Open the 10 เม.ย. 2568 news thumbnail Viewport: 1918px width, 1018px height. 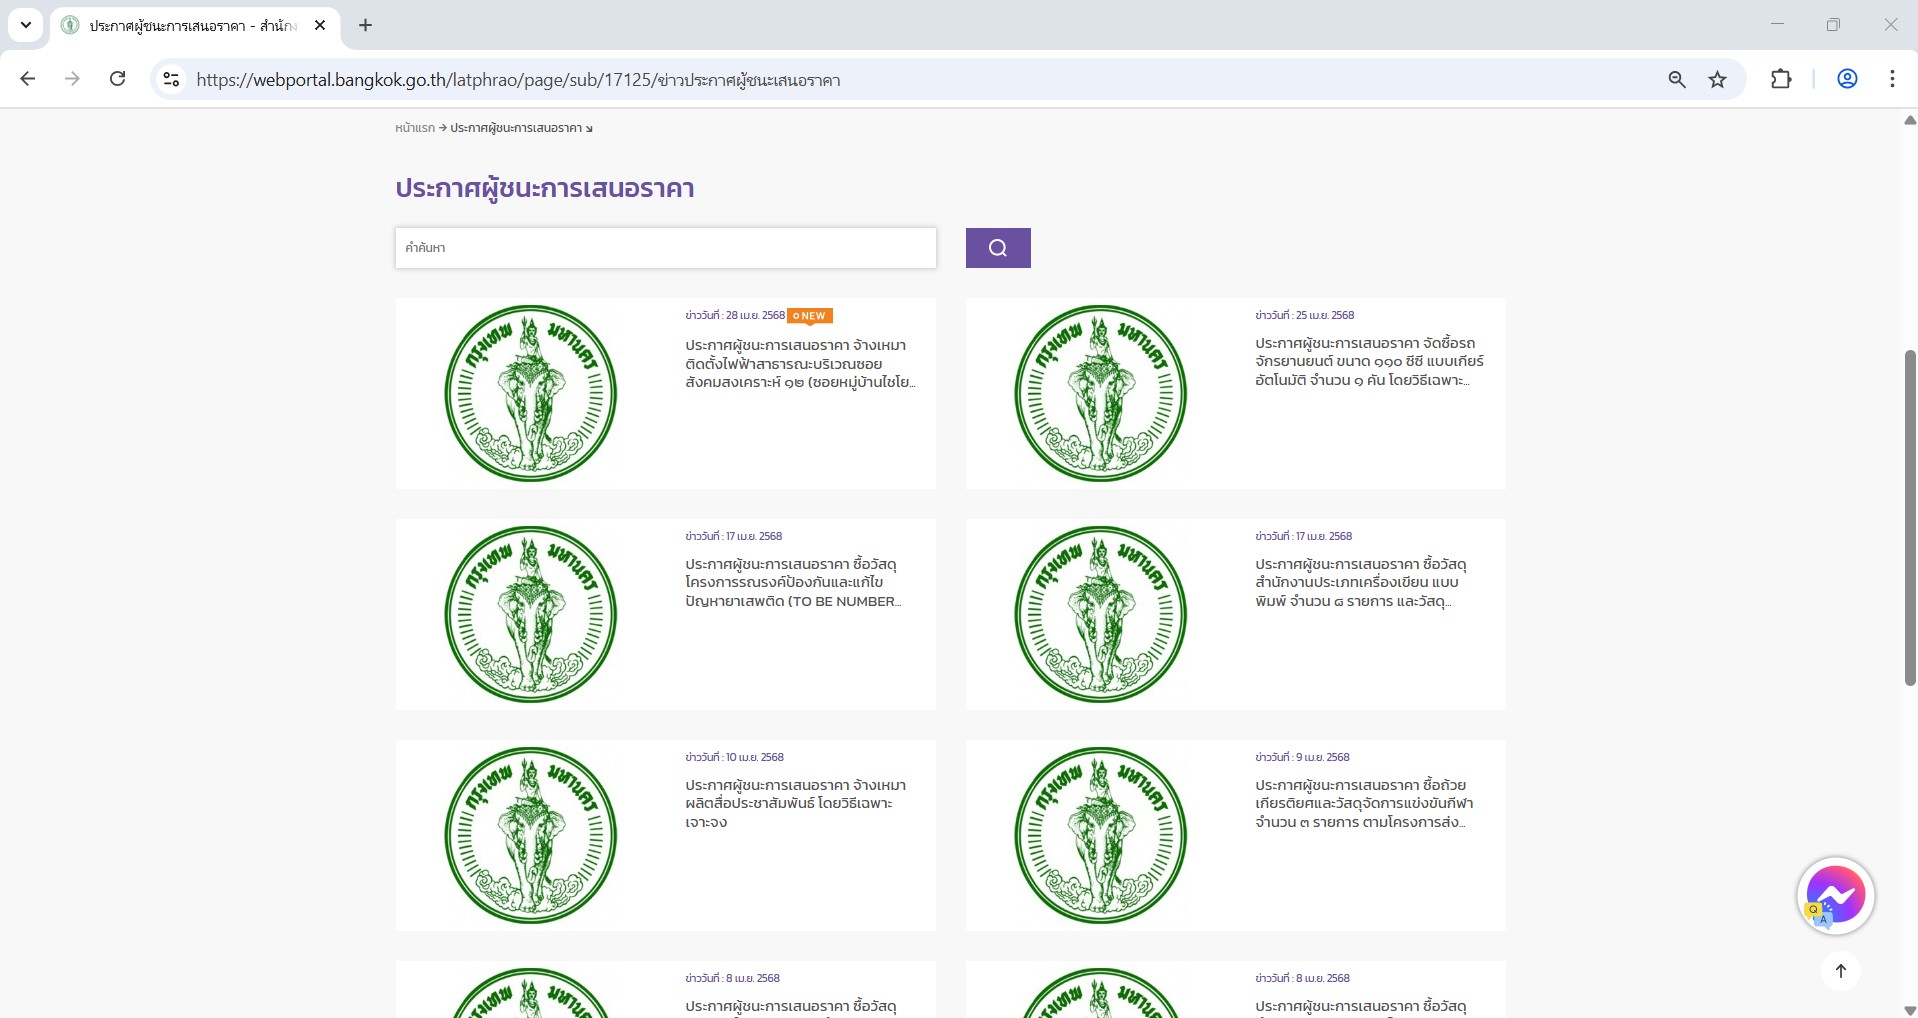coord(531,835)
